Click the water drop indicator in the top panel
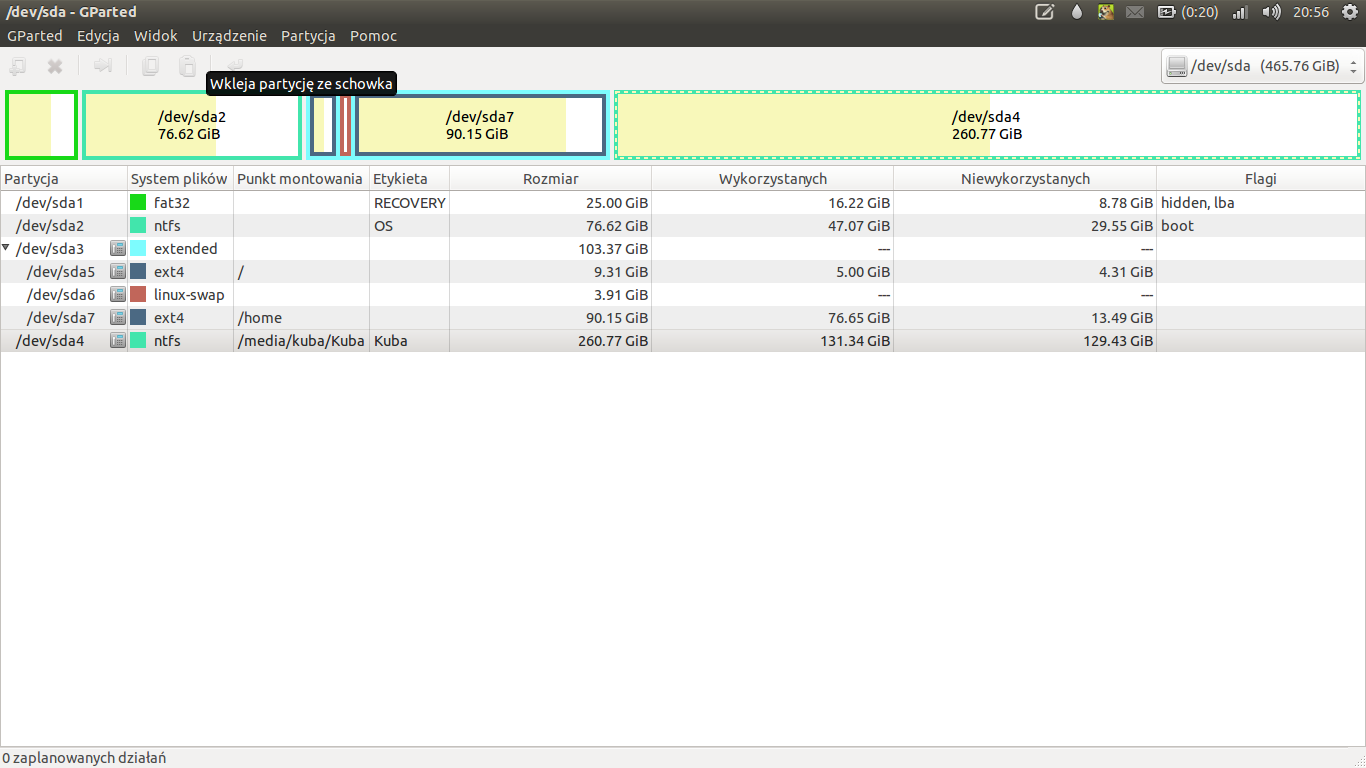Image resolution: width=1366 pixels, height=768 pixels. click(x=1077, y=12)
